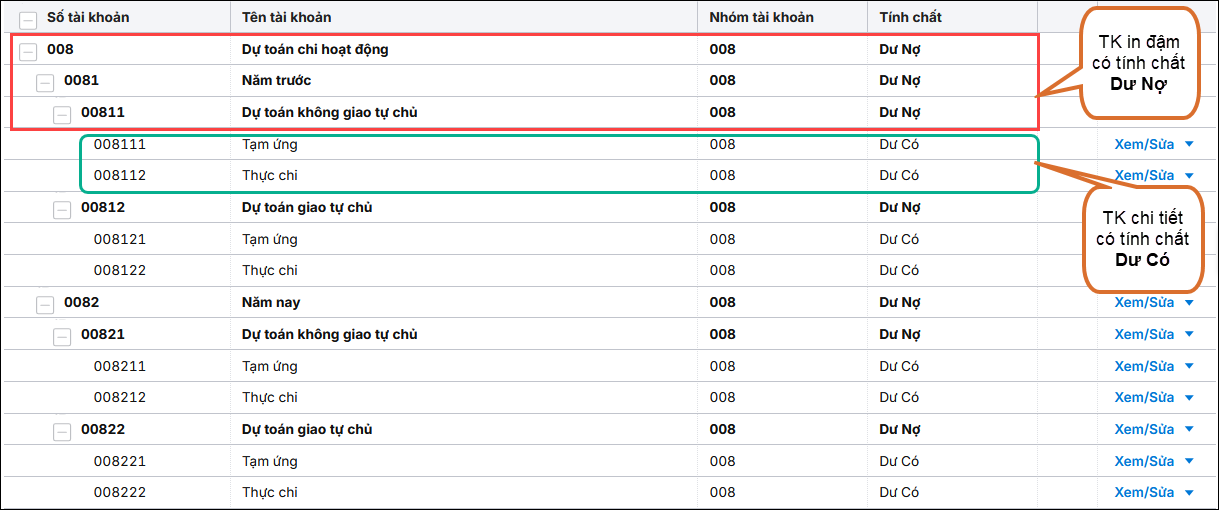The width and height of the screenshot is (1219, 510).
Task: Open the dropdown arrow beside 008222's Xem/Sửa
Action: pos(1189,492)
